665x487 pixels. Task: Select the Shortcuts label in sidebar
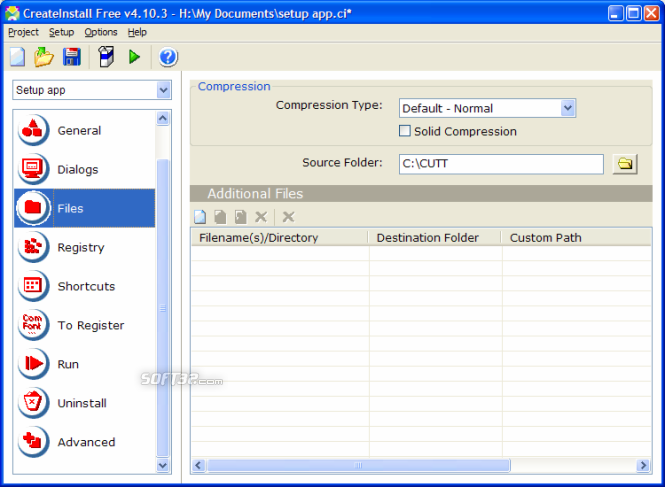click(86, 286)
